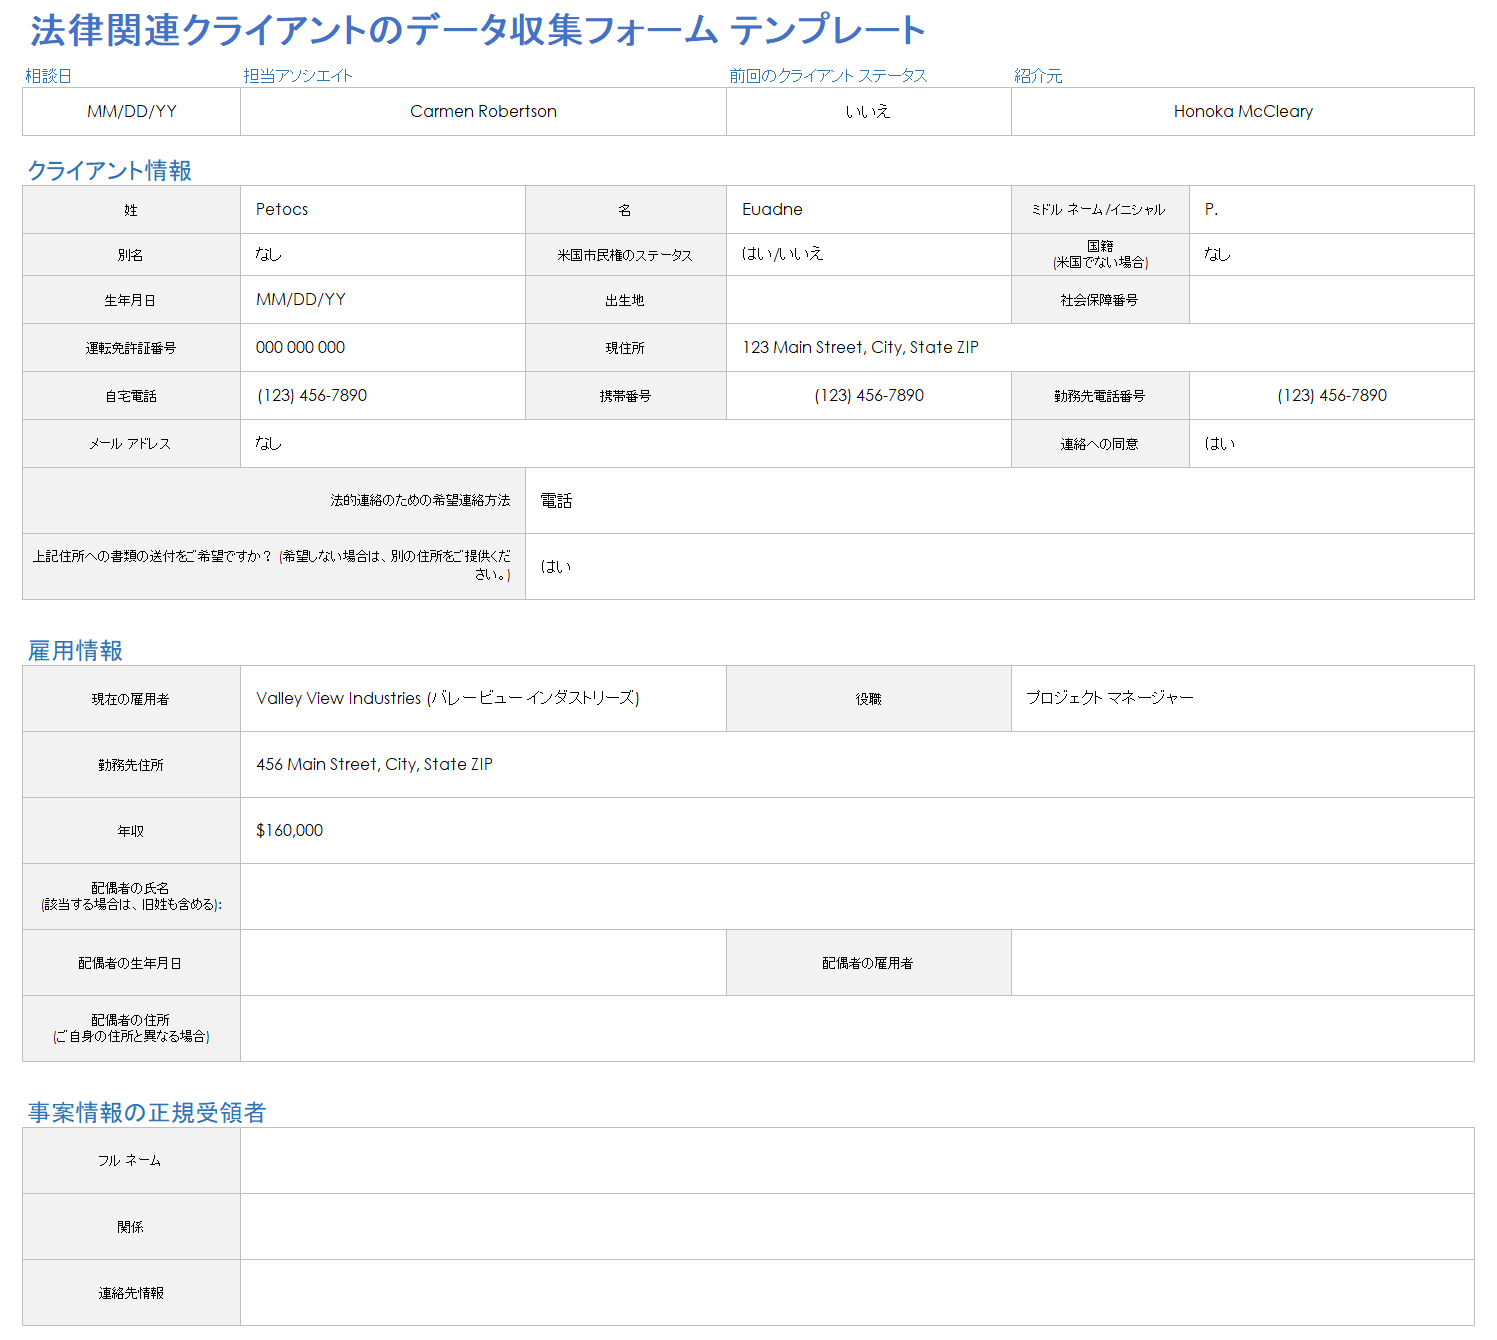Click the $160,000 annual income cell
This screenshot has width=1497, height=1340.
tap(857, 830)
